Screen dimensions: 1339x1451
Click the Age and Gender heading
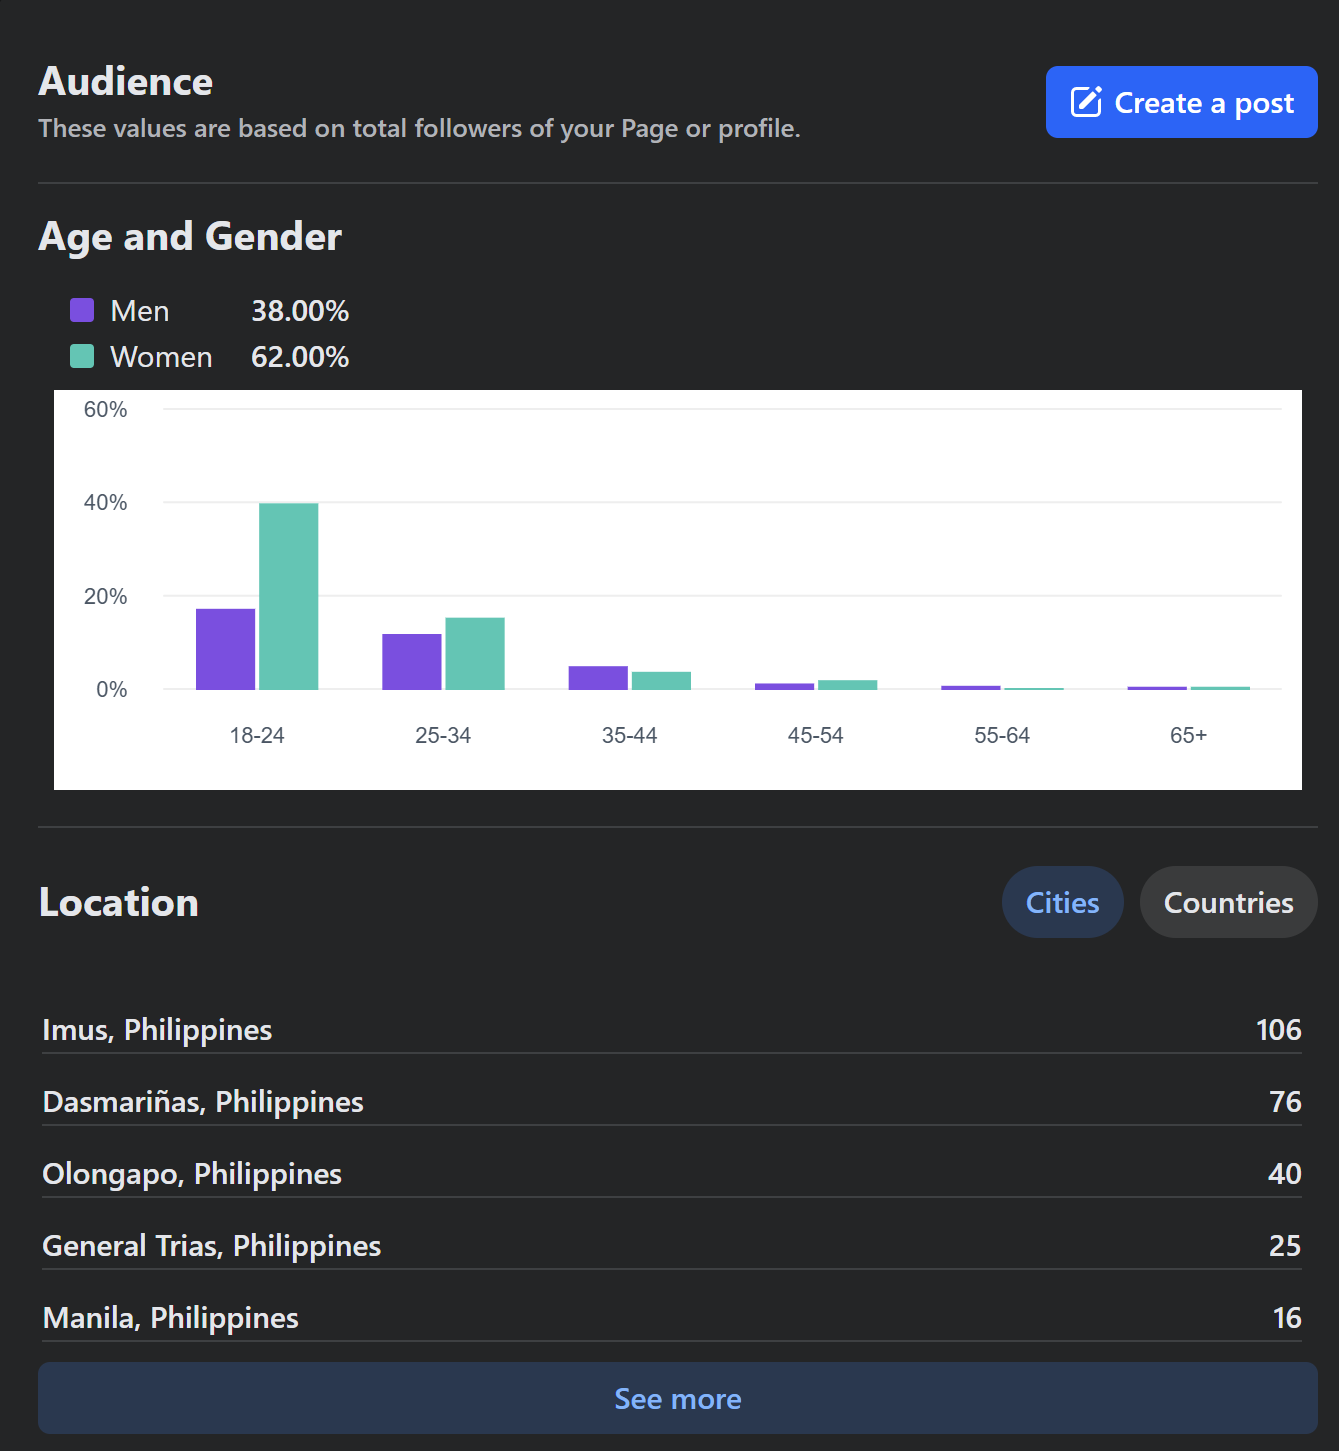pos(190,237)
